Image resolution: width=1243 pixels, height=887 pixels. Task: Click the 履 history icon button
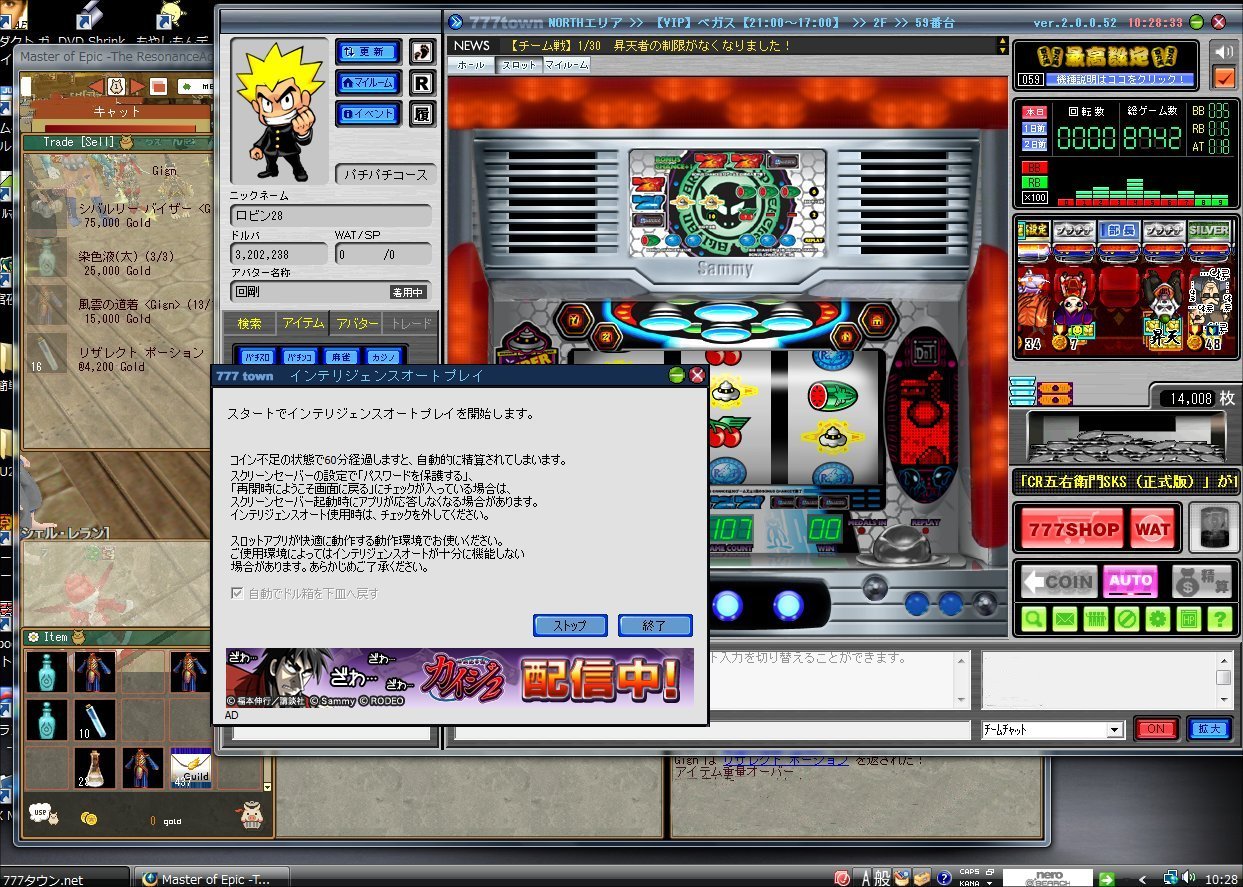(x=423, y=113)
